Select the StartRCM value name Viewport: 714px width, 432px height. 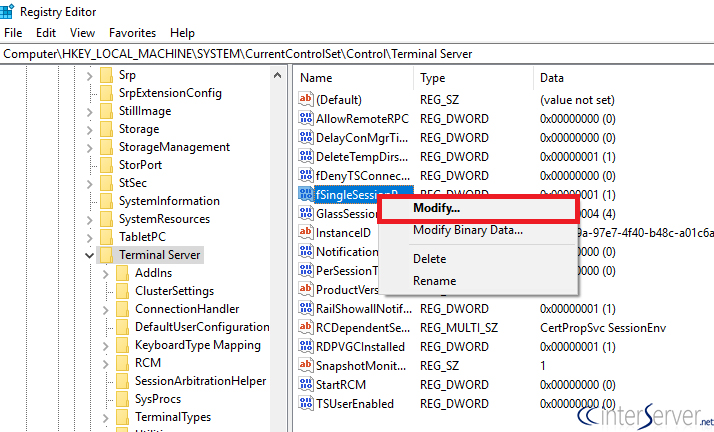[x=341, y=385]
